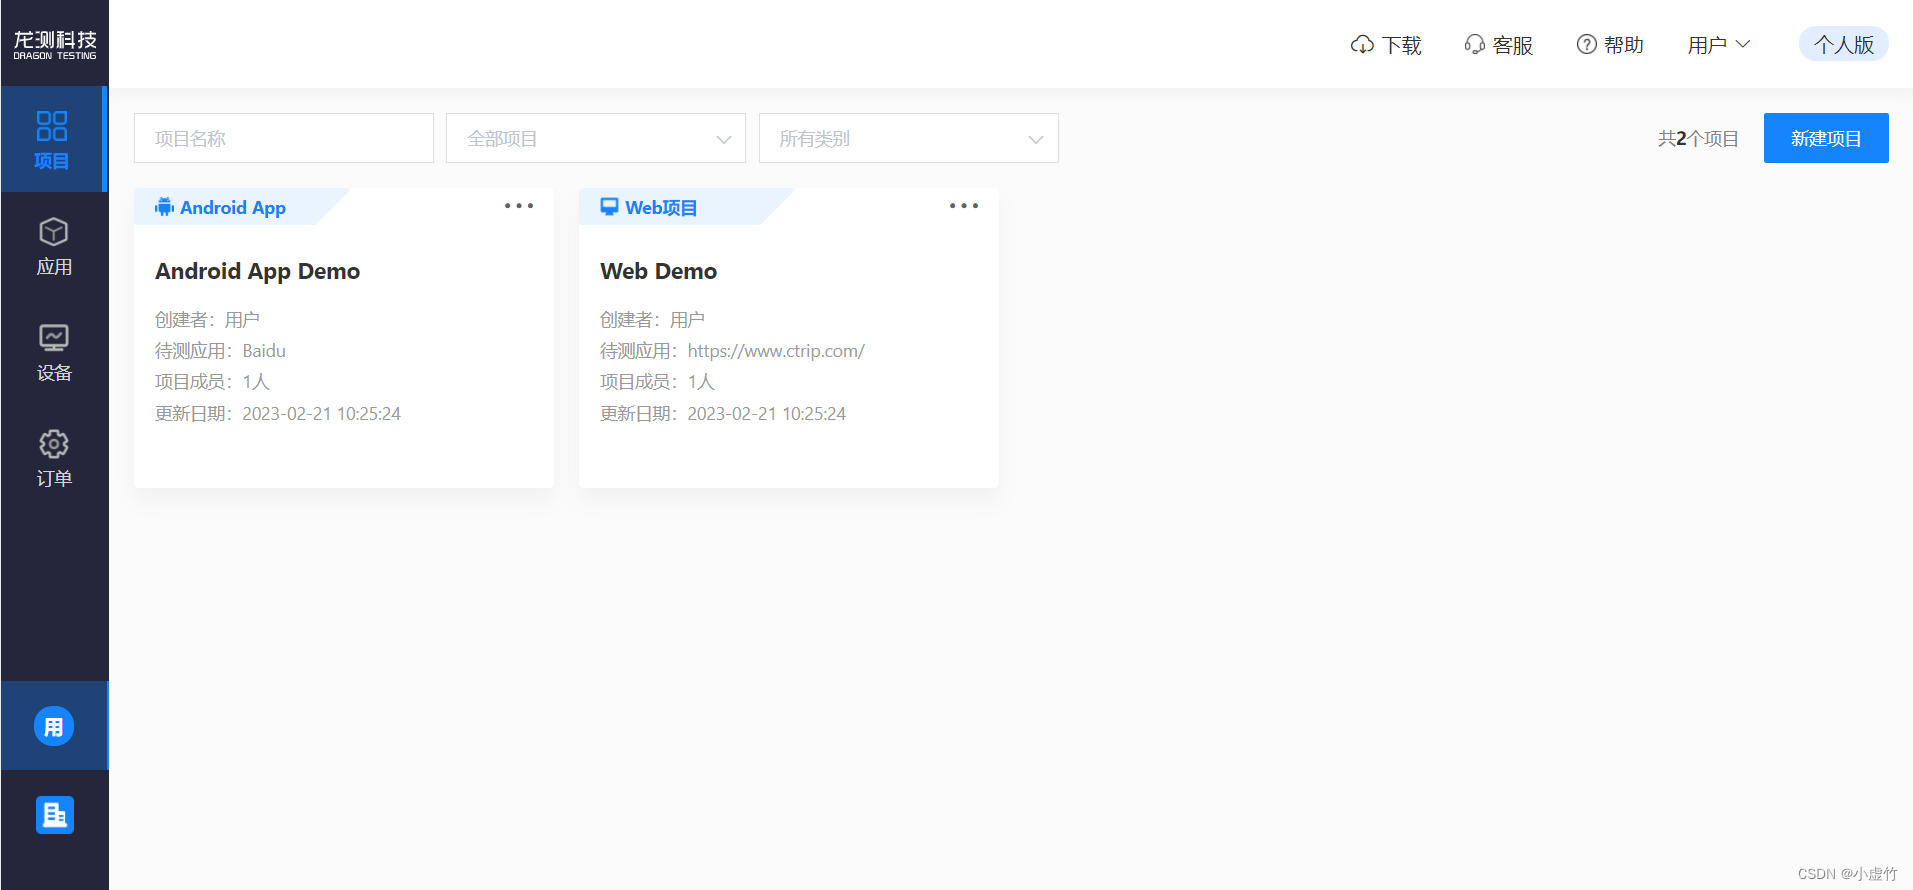
Task: Open the Web Demo project
Action: 659,271
